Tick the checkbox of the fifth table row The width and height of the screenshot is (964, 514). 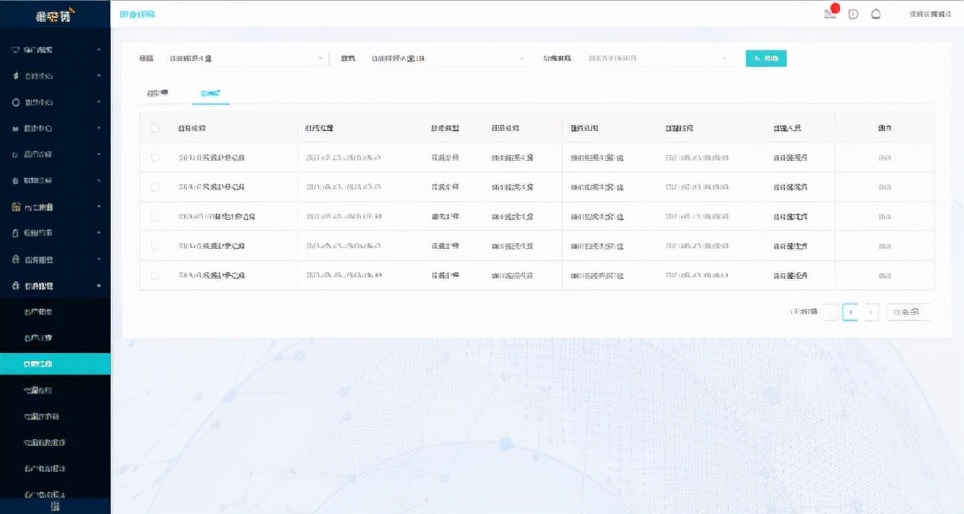click(x=154, y=275)
